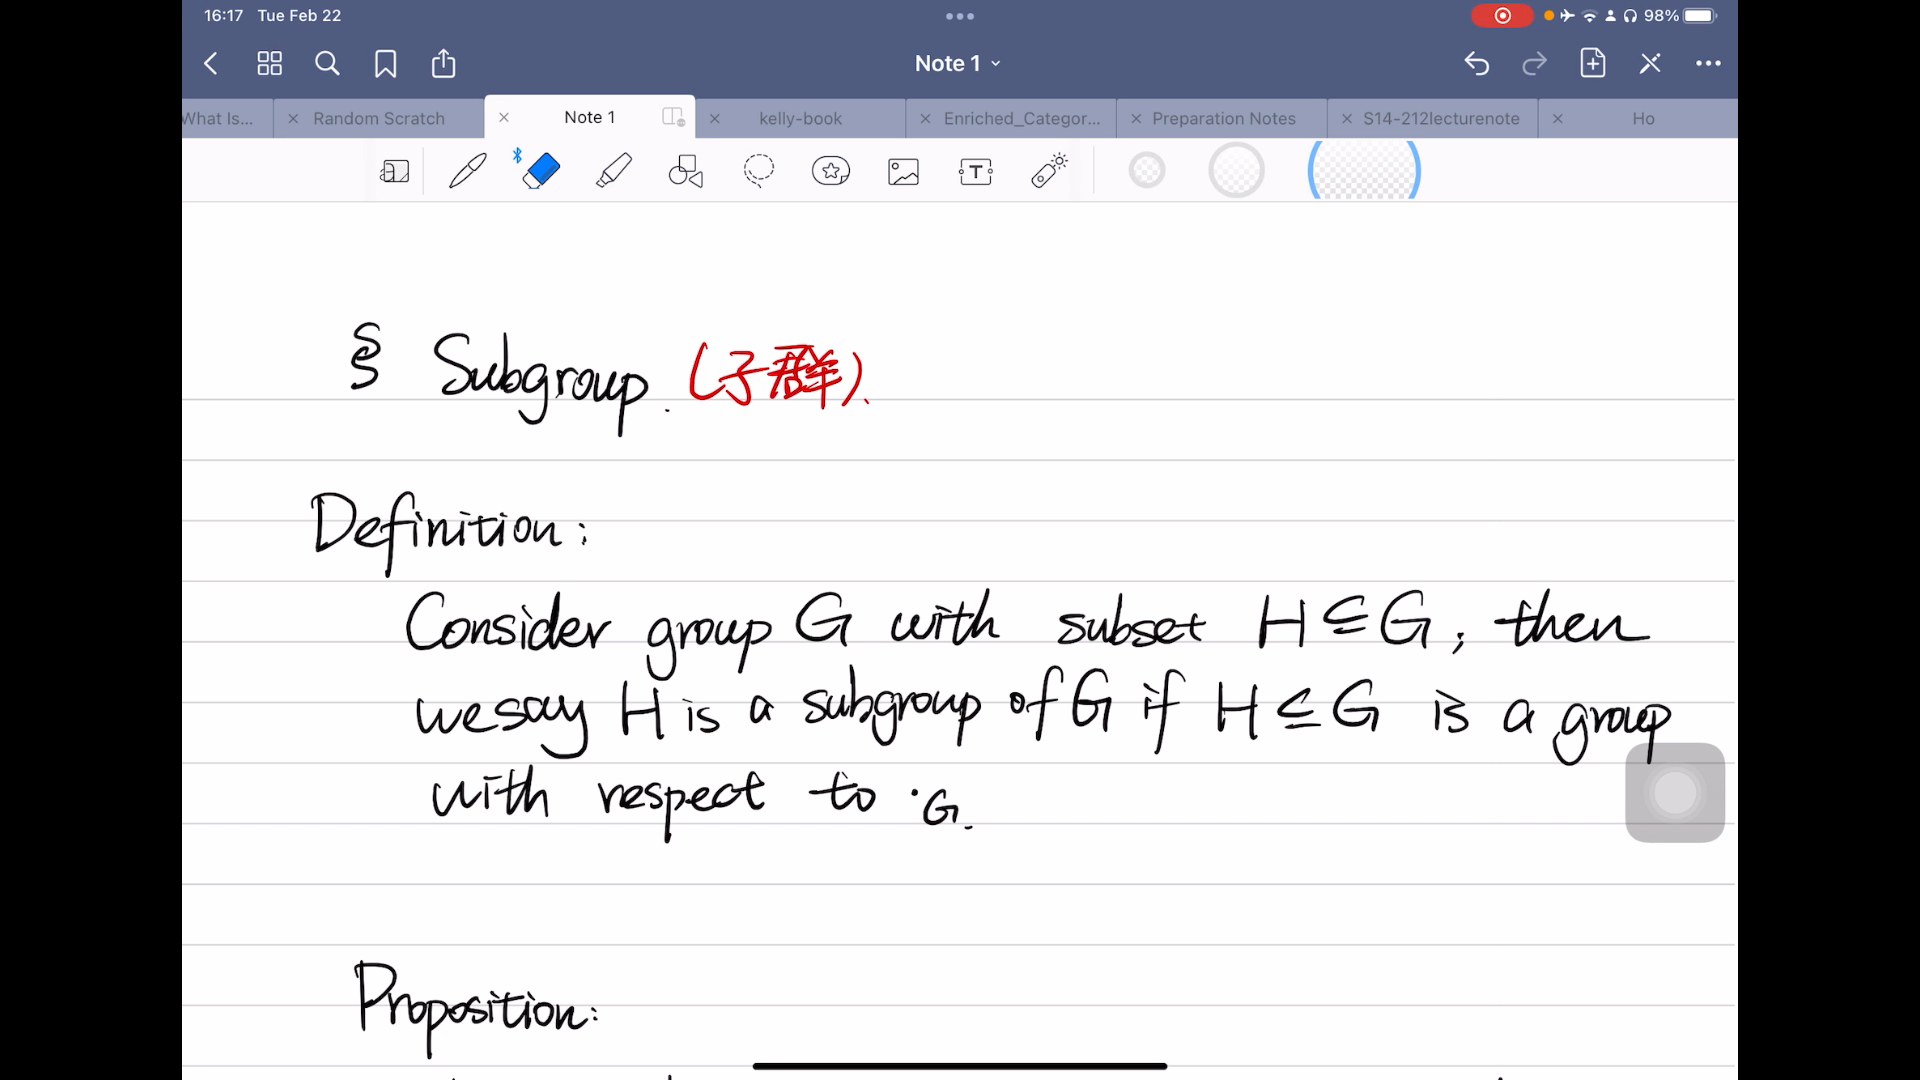Select the Shape drawing tool
This screenshot has width=1920, height=1080.
click(684, 170)
